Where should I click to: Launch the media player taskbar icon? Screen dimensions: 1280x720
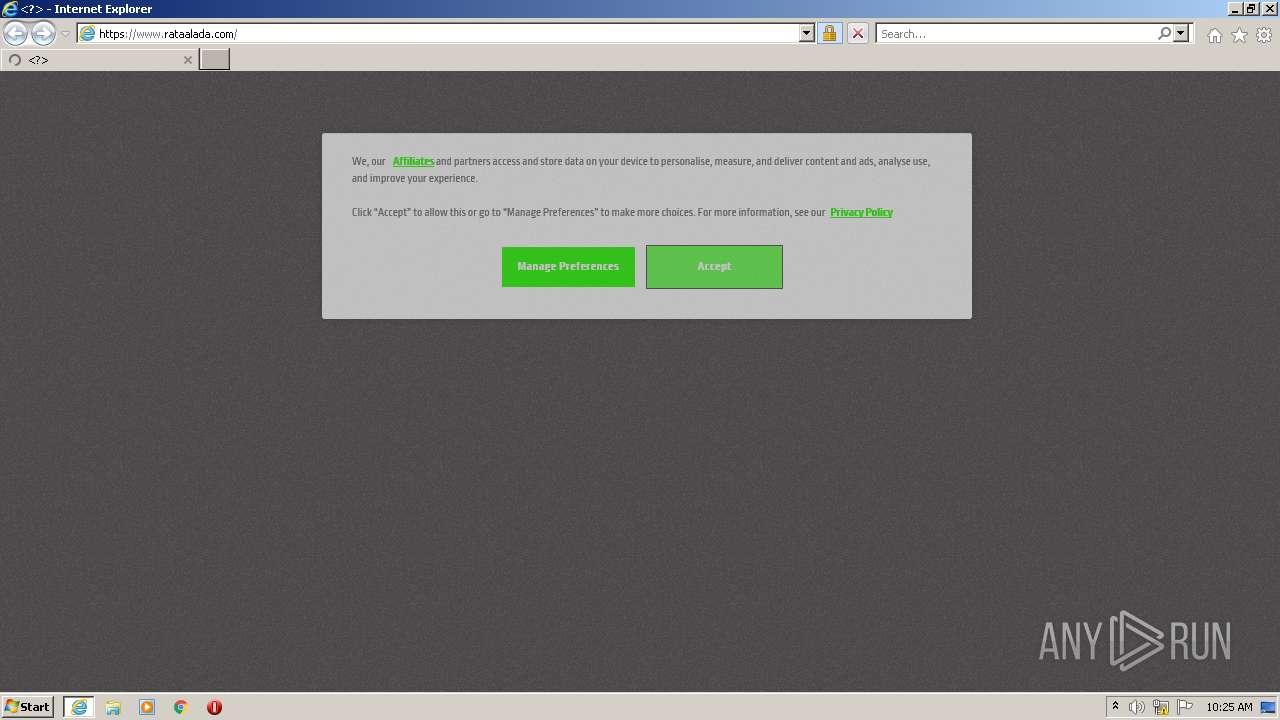point(147,707)
